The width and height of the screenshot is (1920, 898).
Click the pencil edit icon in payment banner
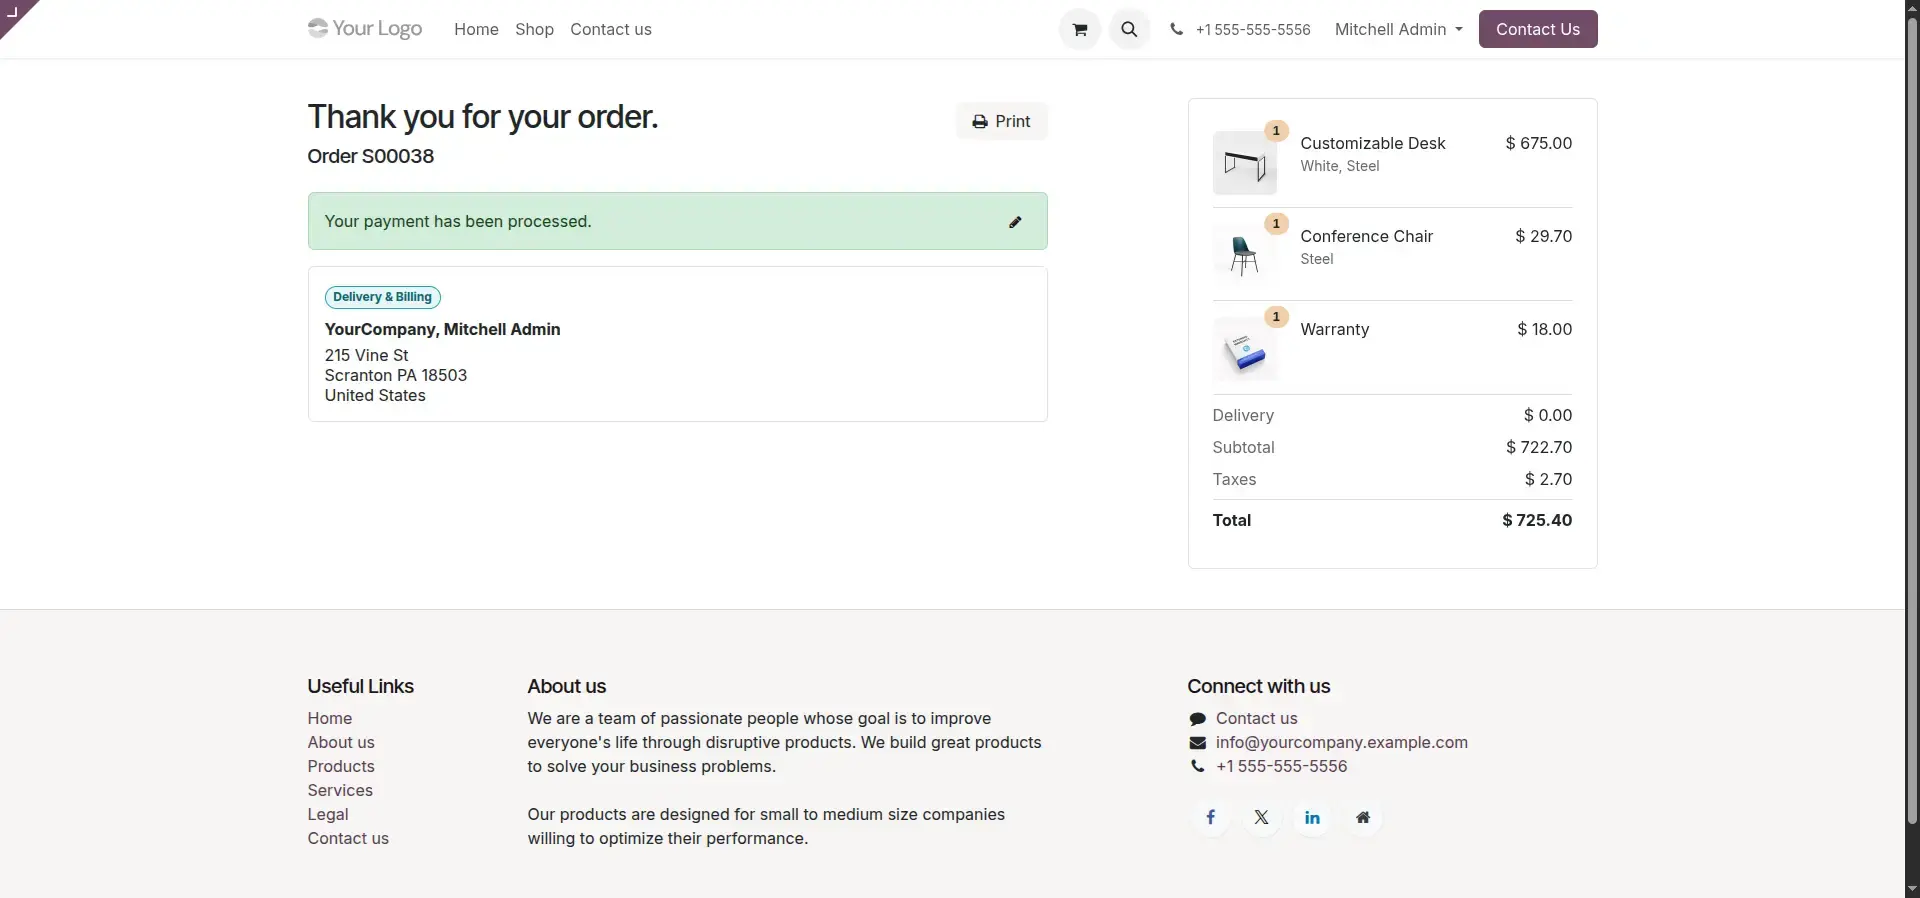point(1015,222)
